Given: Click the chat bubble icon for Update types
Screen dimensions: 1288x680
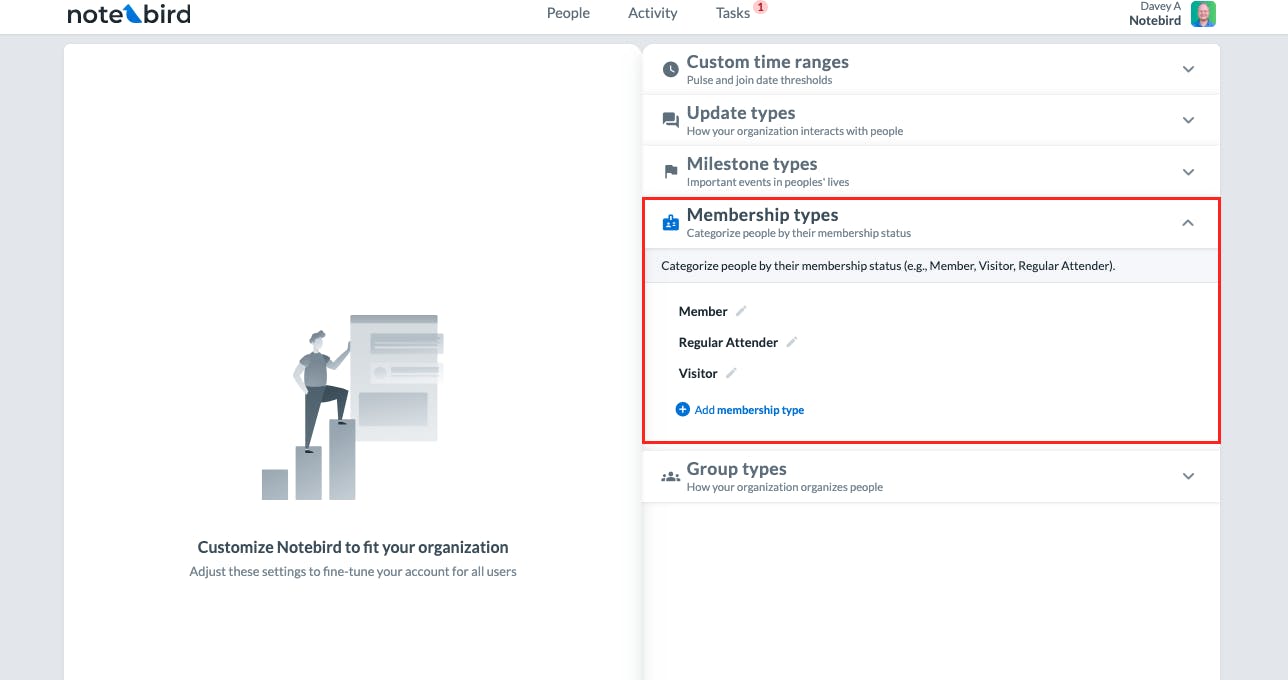Looking at the screenshot, I should coord(671,120).
